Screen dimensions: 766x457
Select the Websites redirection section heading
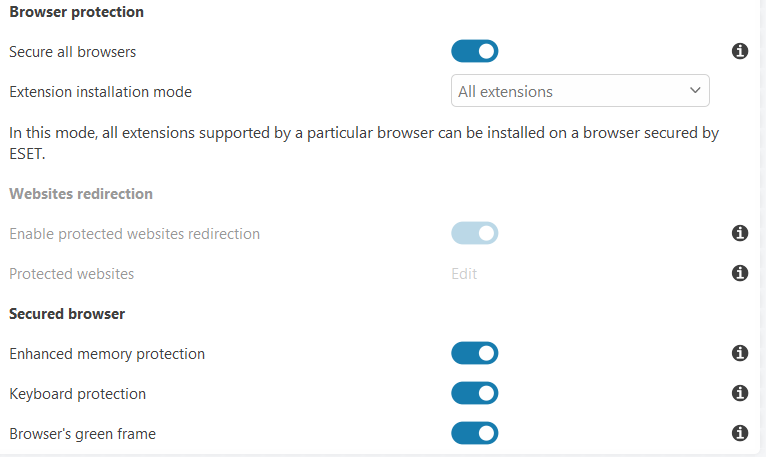81,194
